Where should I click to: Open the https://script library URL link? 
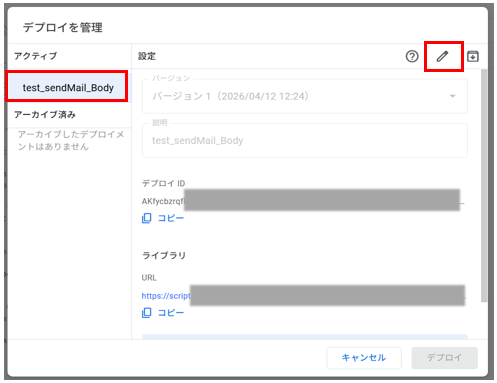[x=166, y=296]
